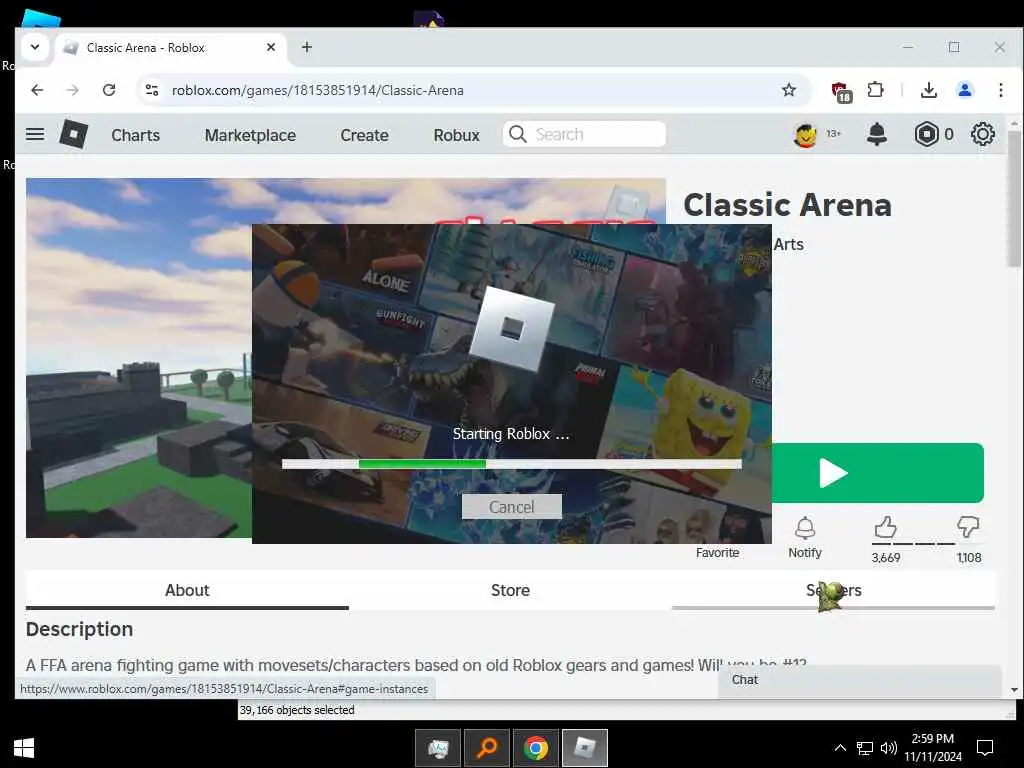1024x768 pixels.
Task: View site information icon in address bar
Action: 152,90
